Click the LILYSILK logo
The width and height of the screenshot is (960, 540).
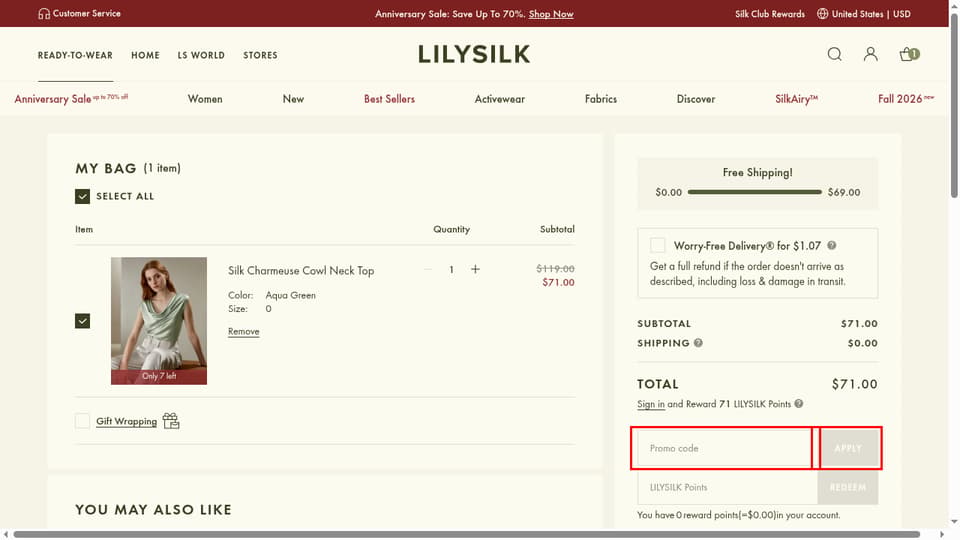click(474, 54)
